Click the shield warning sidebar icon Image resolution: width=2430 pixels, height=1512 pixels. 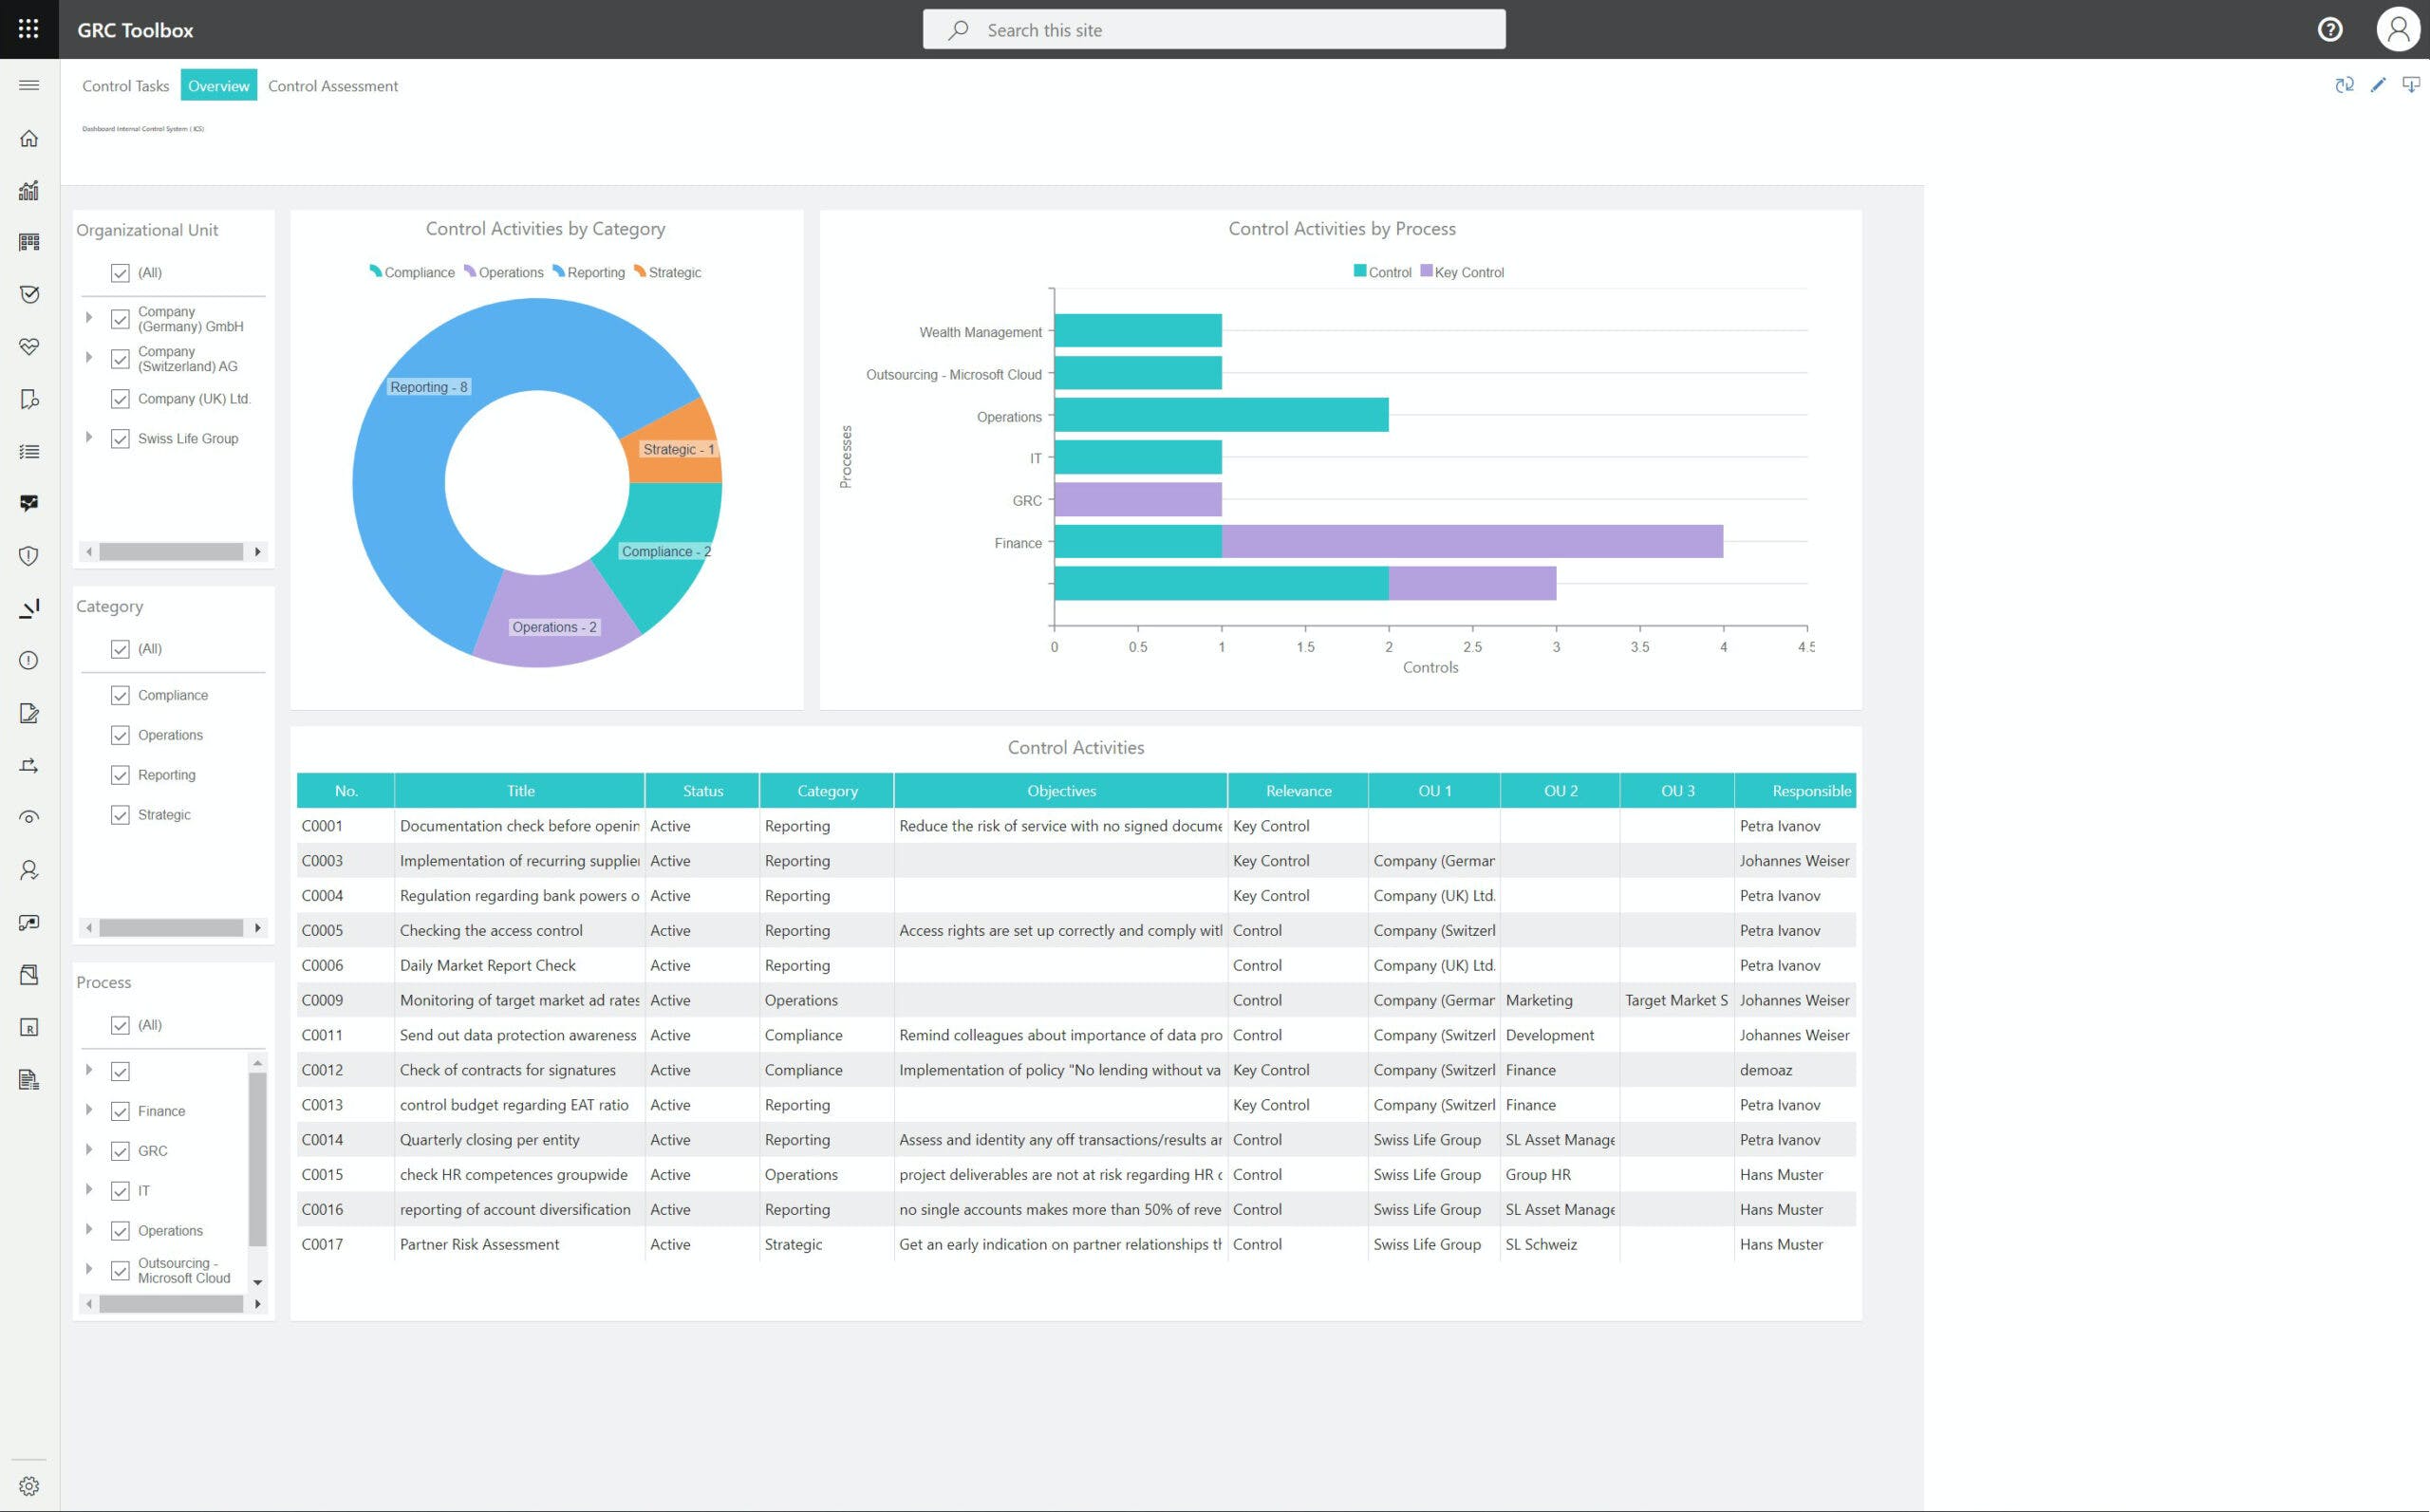pos(29,556)
